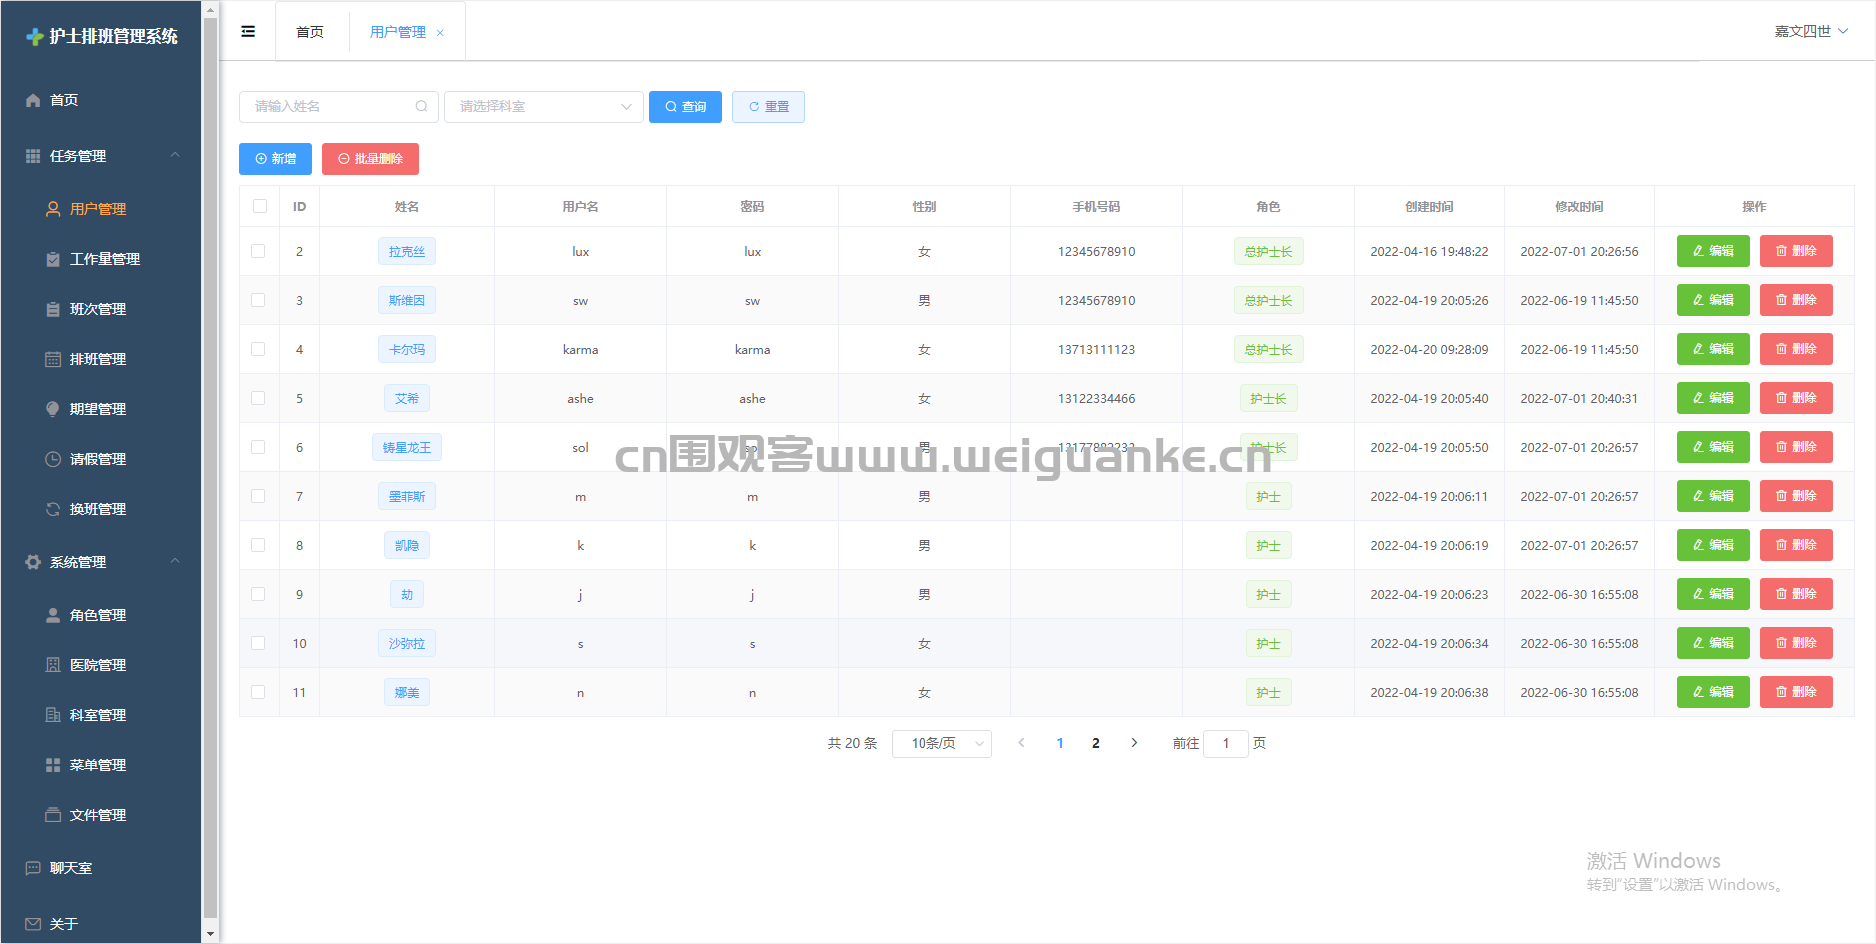This screenshot has height=944, width=1876.
Task: Click the sidebar collapse hamburger icon
Action: click(248, 31)
